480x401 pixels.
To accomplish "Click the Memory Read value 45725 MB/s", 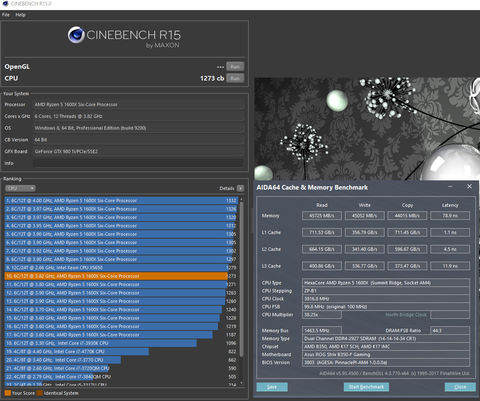I will pyautogui.click(x=322, y=216).
